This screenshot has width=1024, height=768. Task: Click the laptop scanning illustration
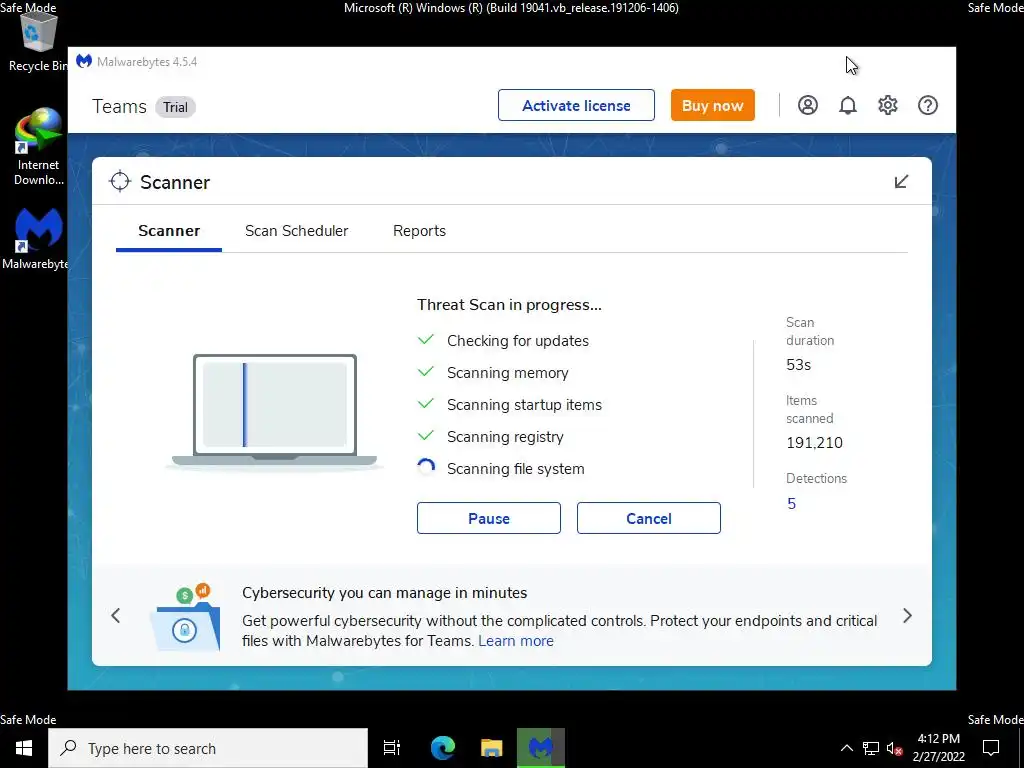274,411
